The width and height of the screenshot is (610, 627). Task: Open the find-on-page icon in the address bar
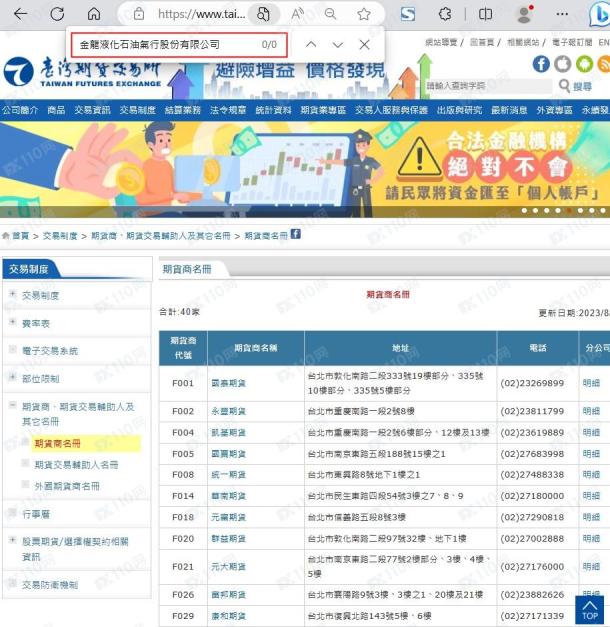click(263, 14)
